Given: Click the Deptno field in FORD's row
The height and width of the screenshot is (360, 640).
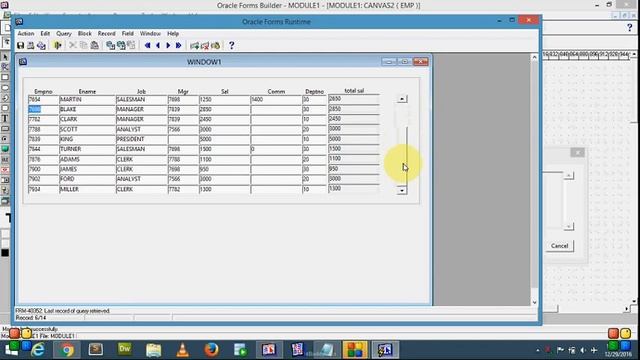Looking at the screenshot, I should 314,179.
